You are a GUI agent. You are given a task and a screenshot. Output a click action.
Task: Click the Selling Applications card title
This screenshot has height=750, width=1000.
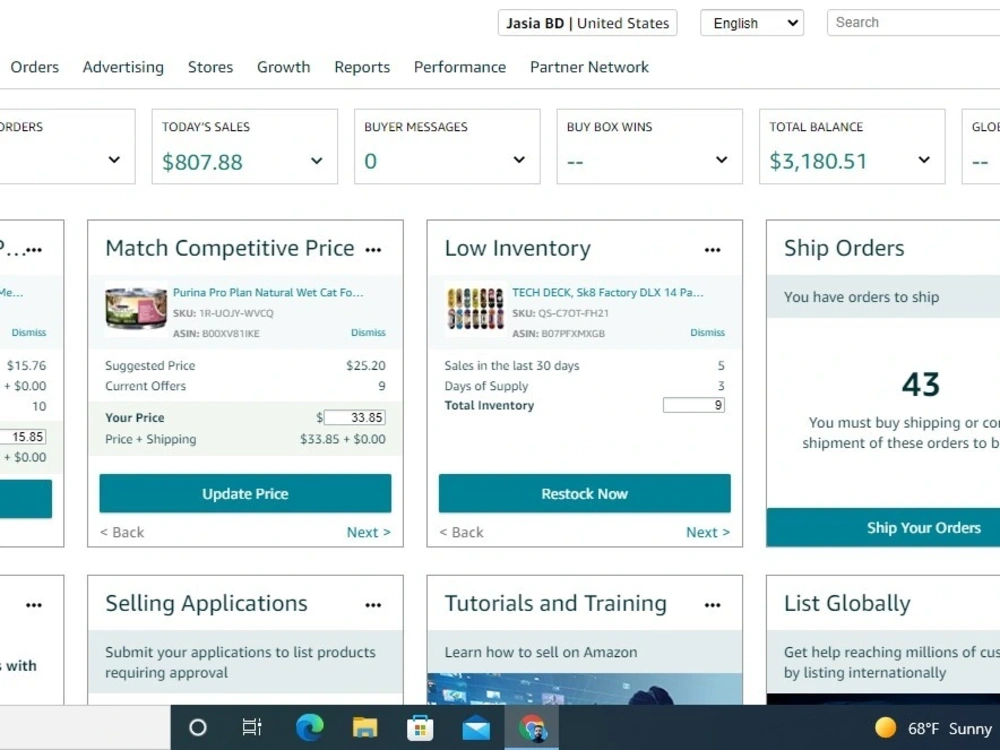[206, 603]
